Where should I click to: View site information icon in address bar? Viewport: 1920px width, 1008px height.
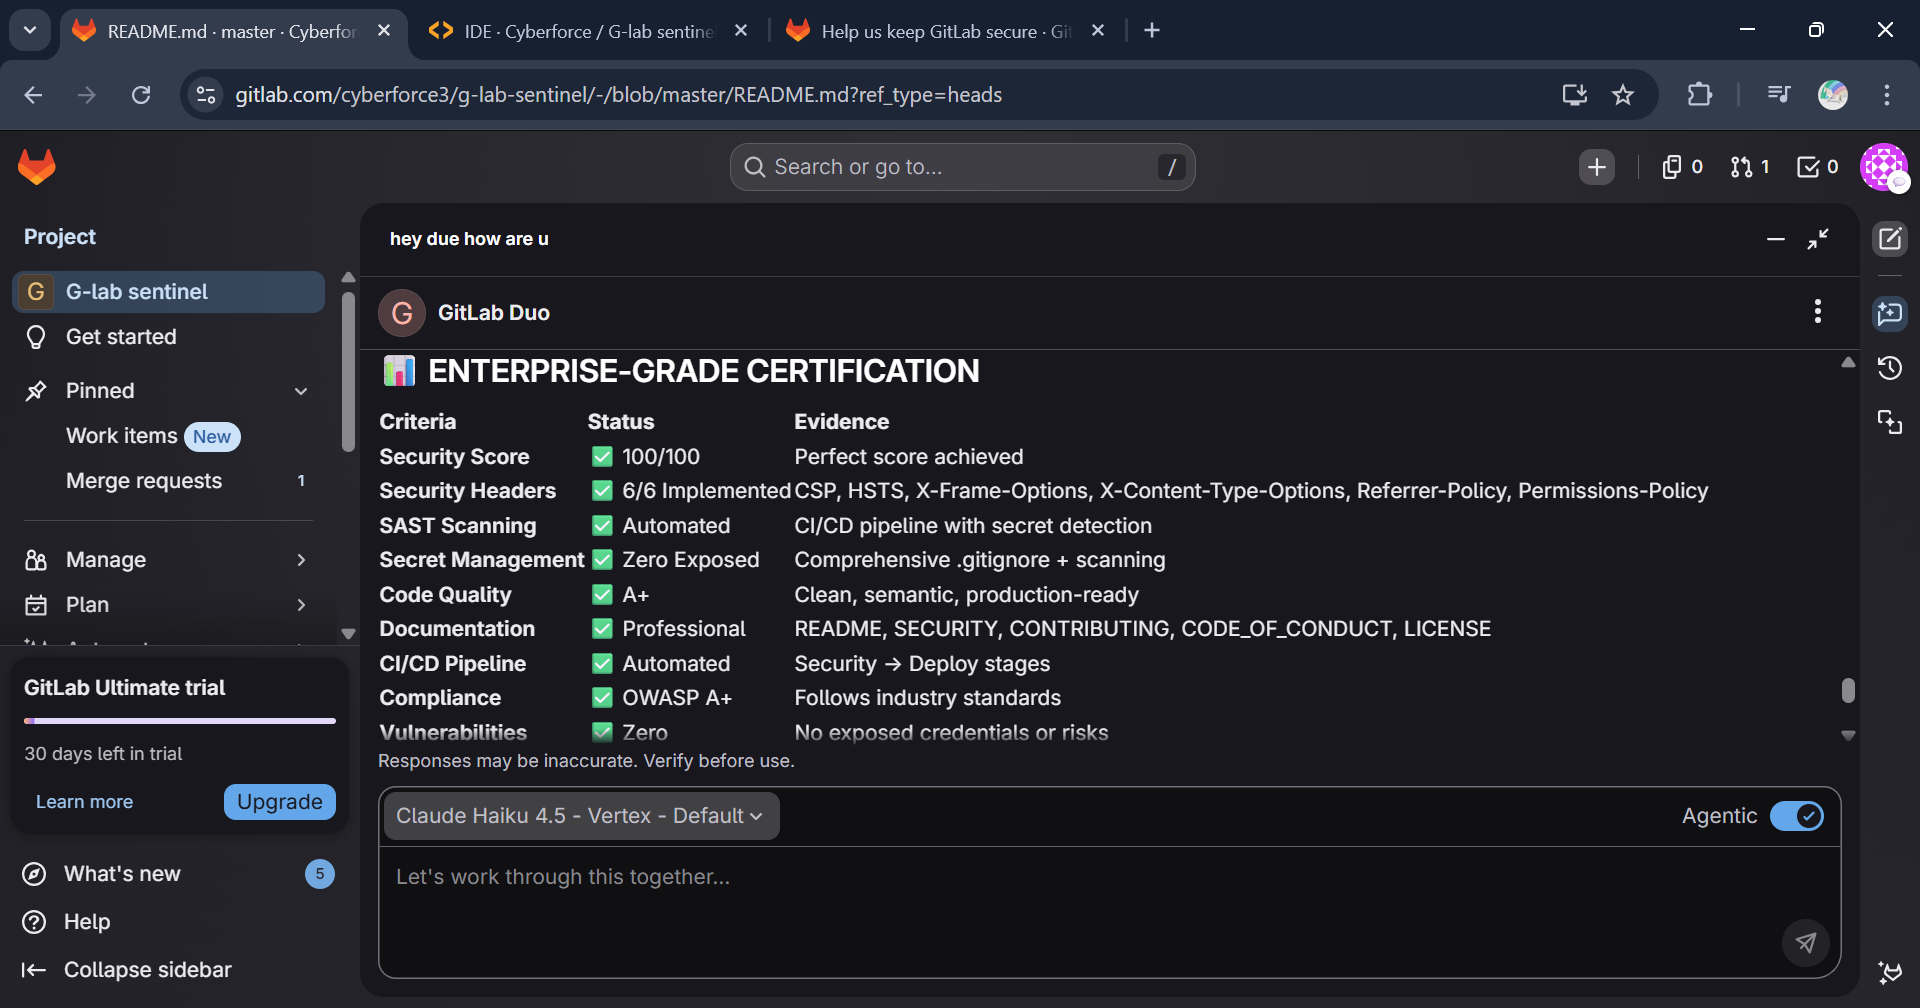206,95
